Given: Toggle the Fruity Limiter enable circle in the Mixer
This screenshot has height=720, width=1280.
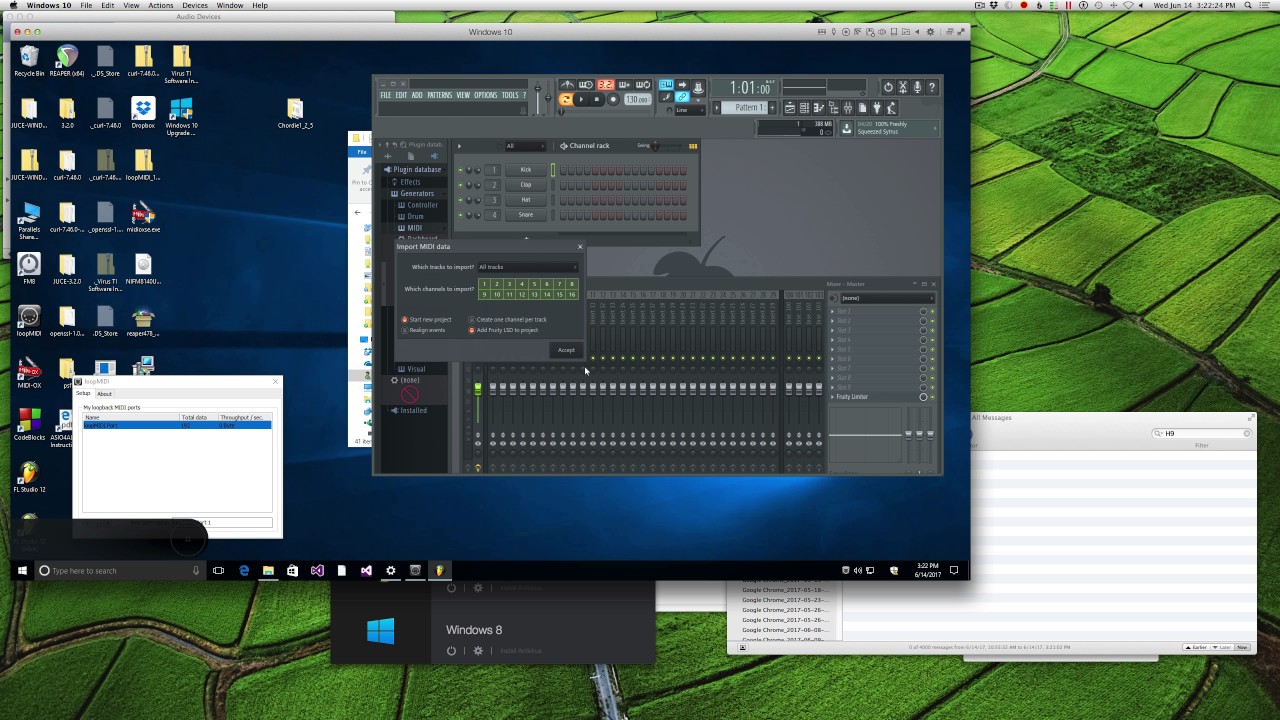Looking at the screenshot, I should (923, 397).
